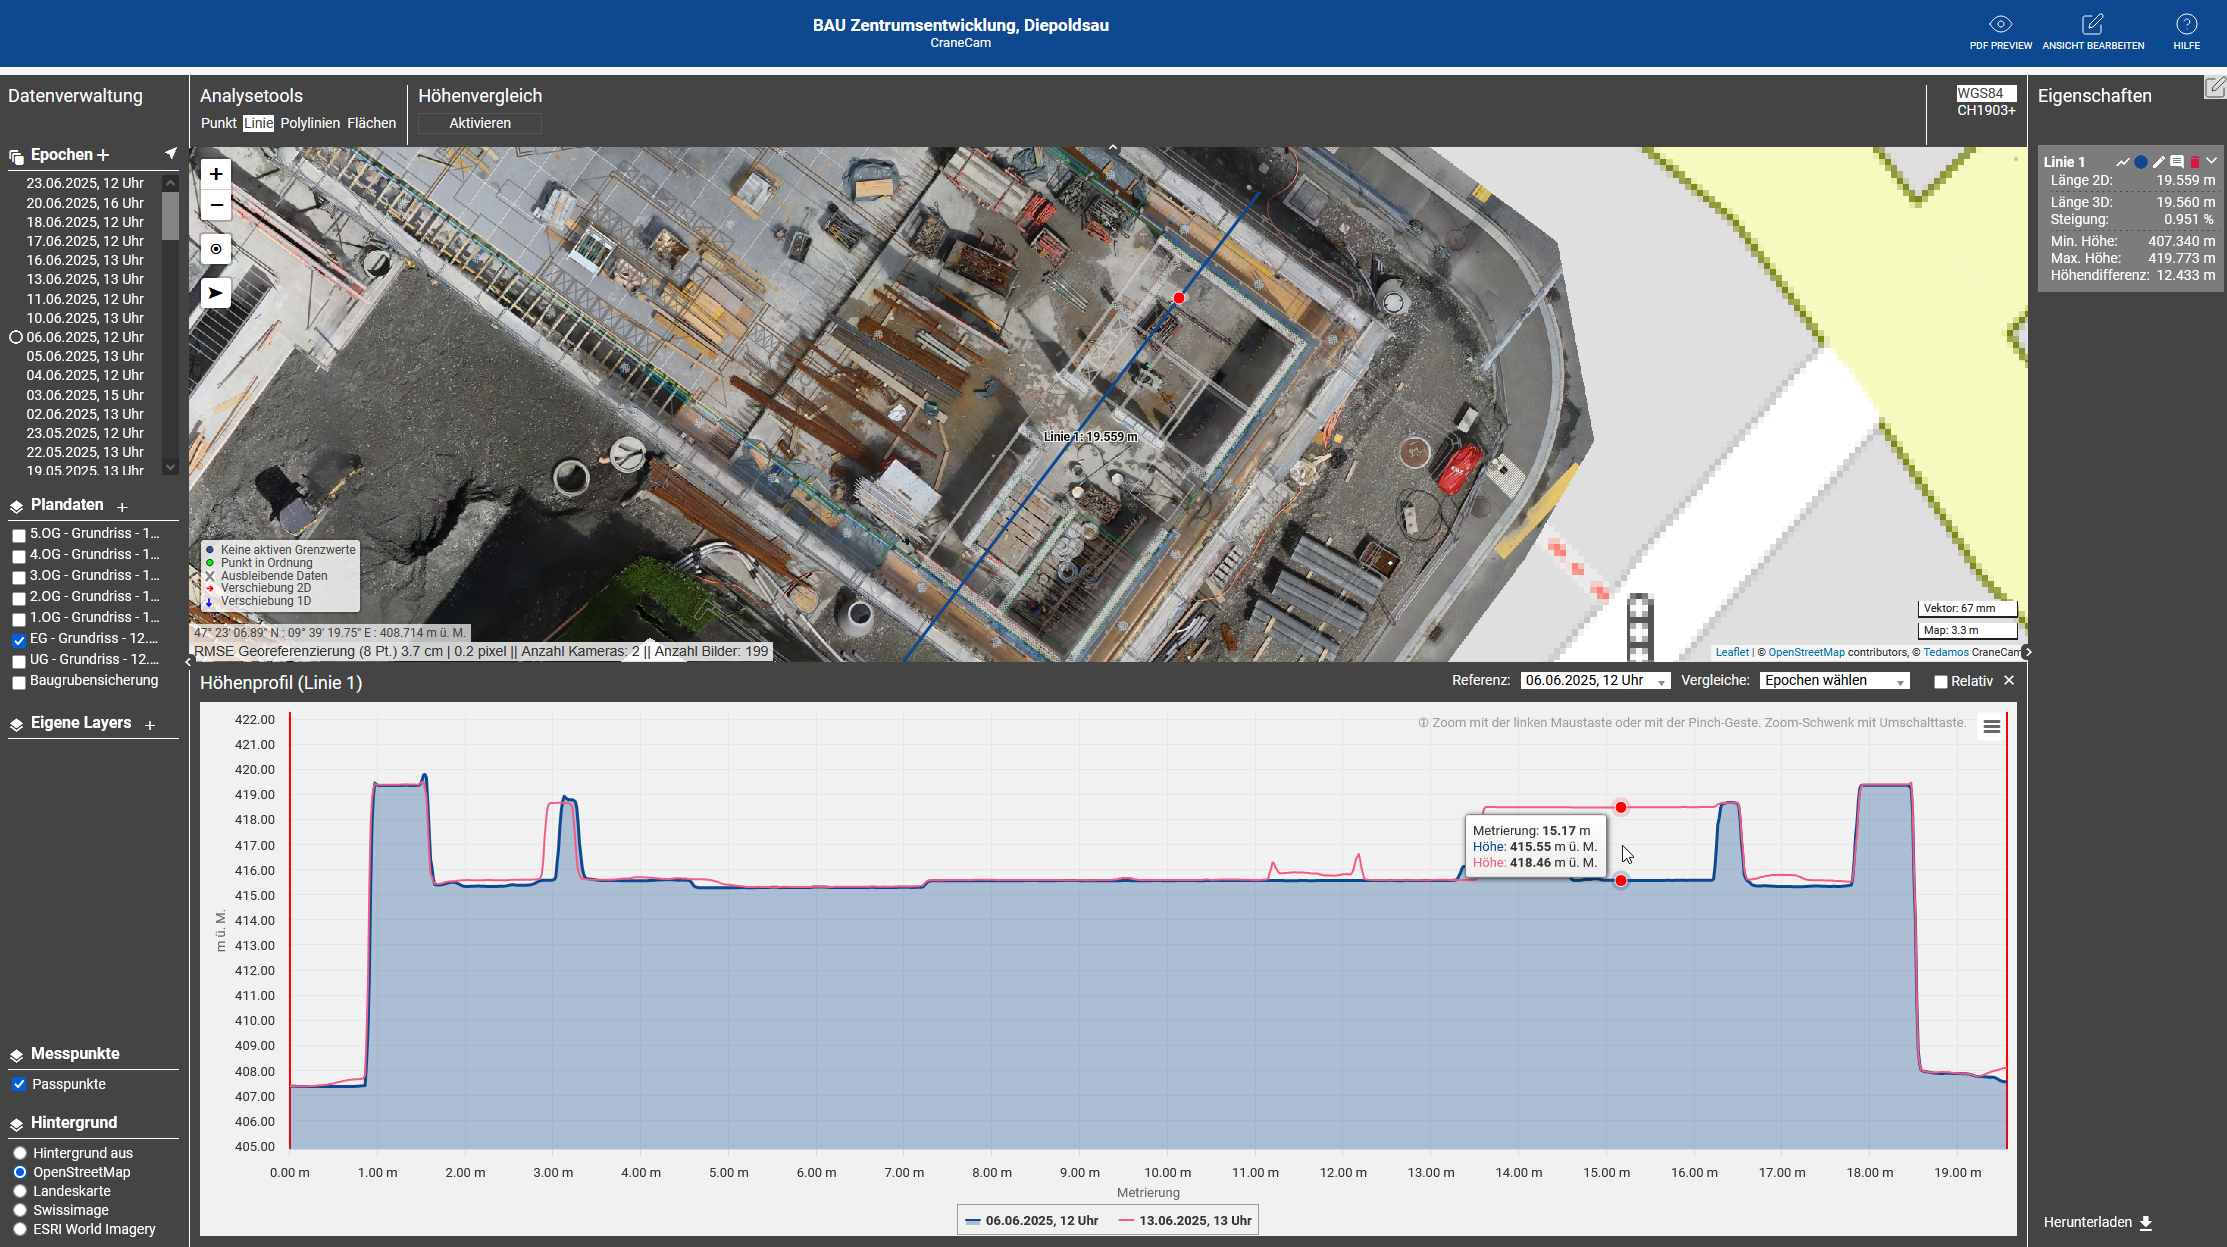Open the comment icon for Linie 1
Viewport: 2227px width, 1247px height.
point(2177,162)
